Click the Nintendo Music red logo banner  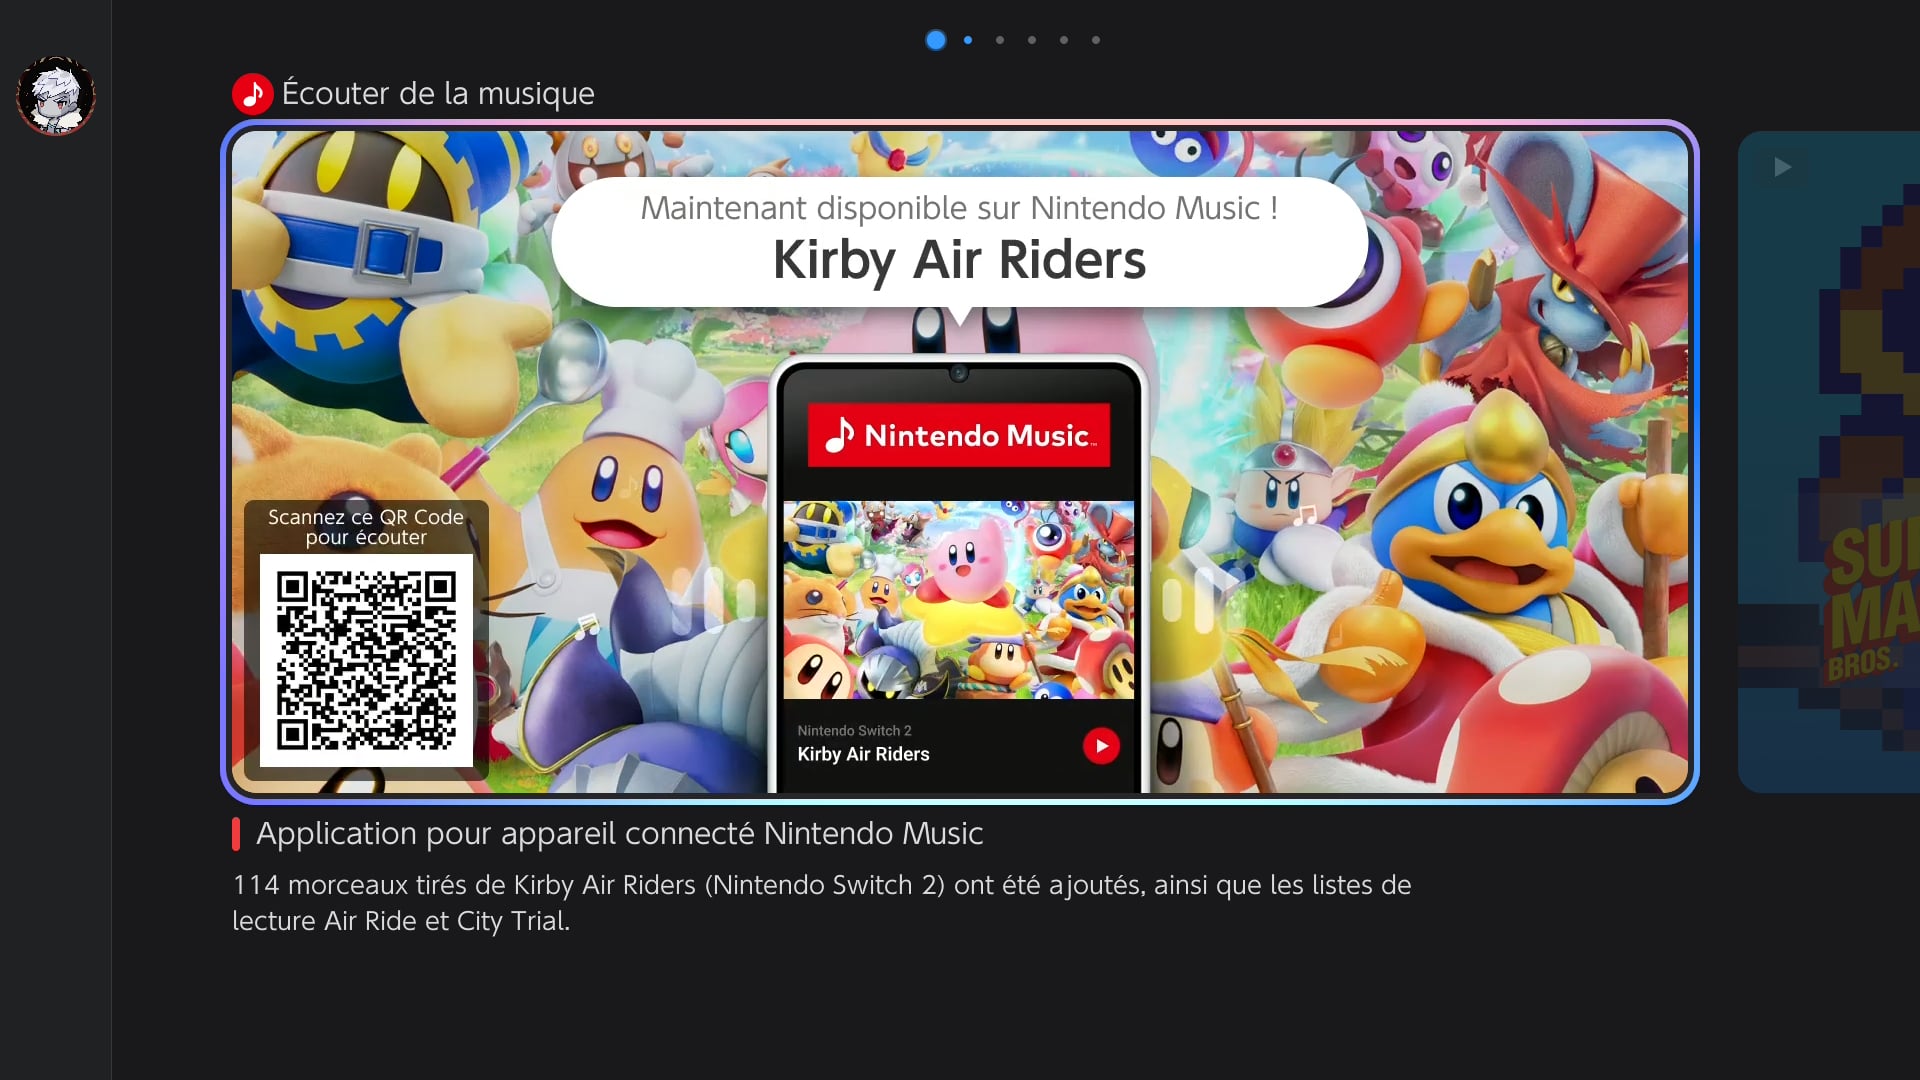click(x=958, y=435)
